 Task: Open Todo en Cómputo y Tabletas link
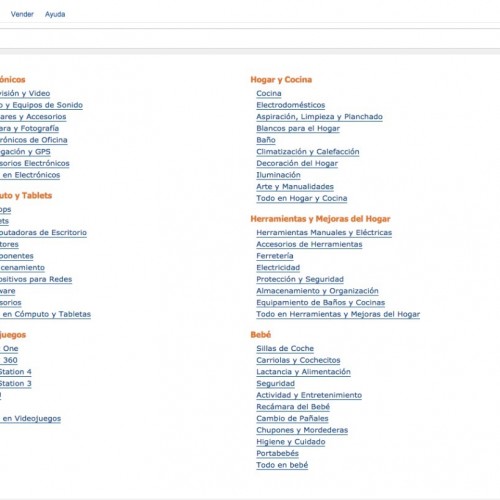45,314
